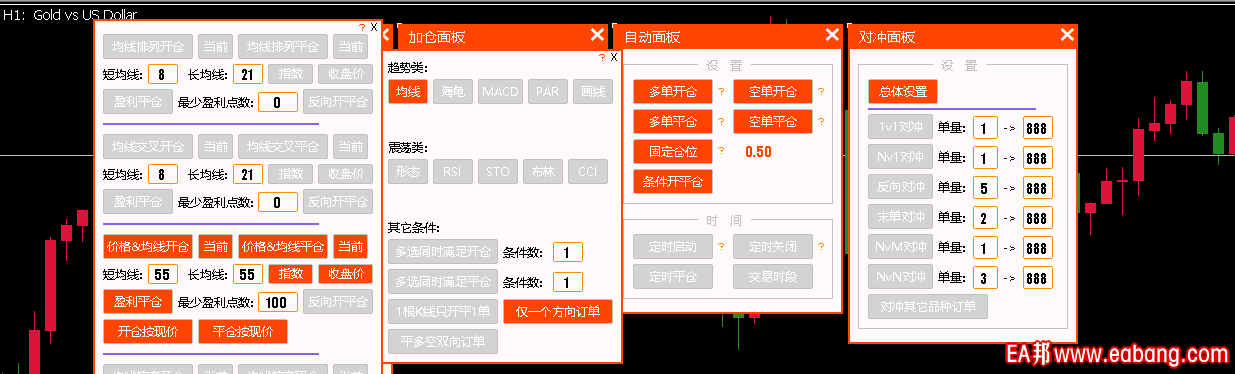Toggle 均线排列平仓 button
The image size is (1235, 374).
point(284,46)
